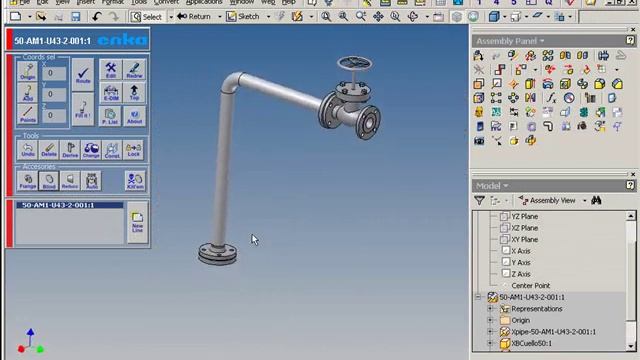This screenshot has width=640, height=360.
Task: Click the Route checkmark button
Action: [83, 74]
